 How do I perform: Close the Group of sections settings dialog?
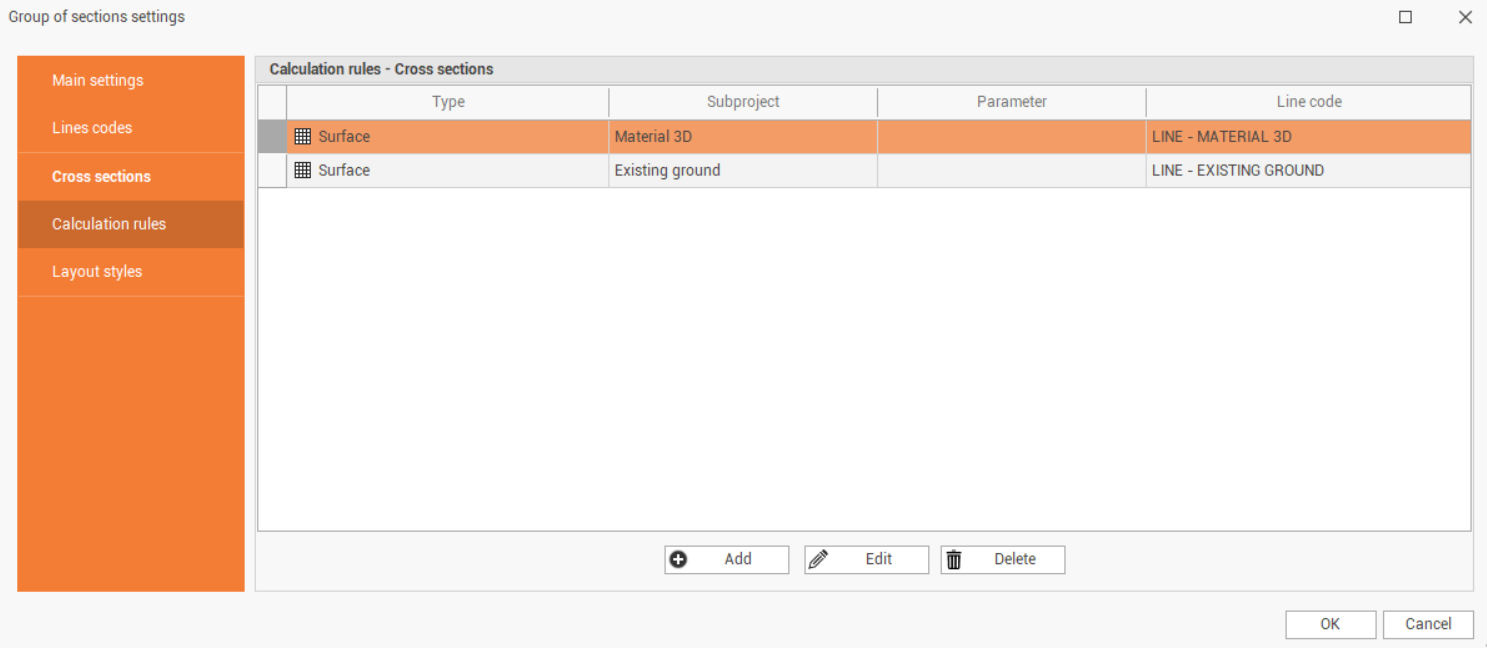tap(1465, 17)
